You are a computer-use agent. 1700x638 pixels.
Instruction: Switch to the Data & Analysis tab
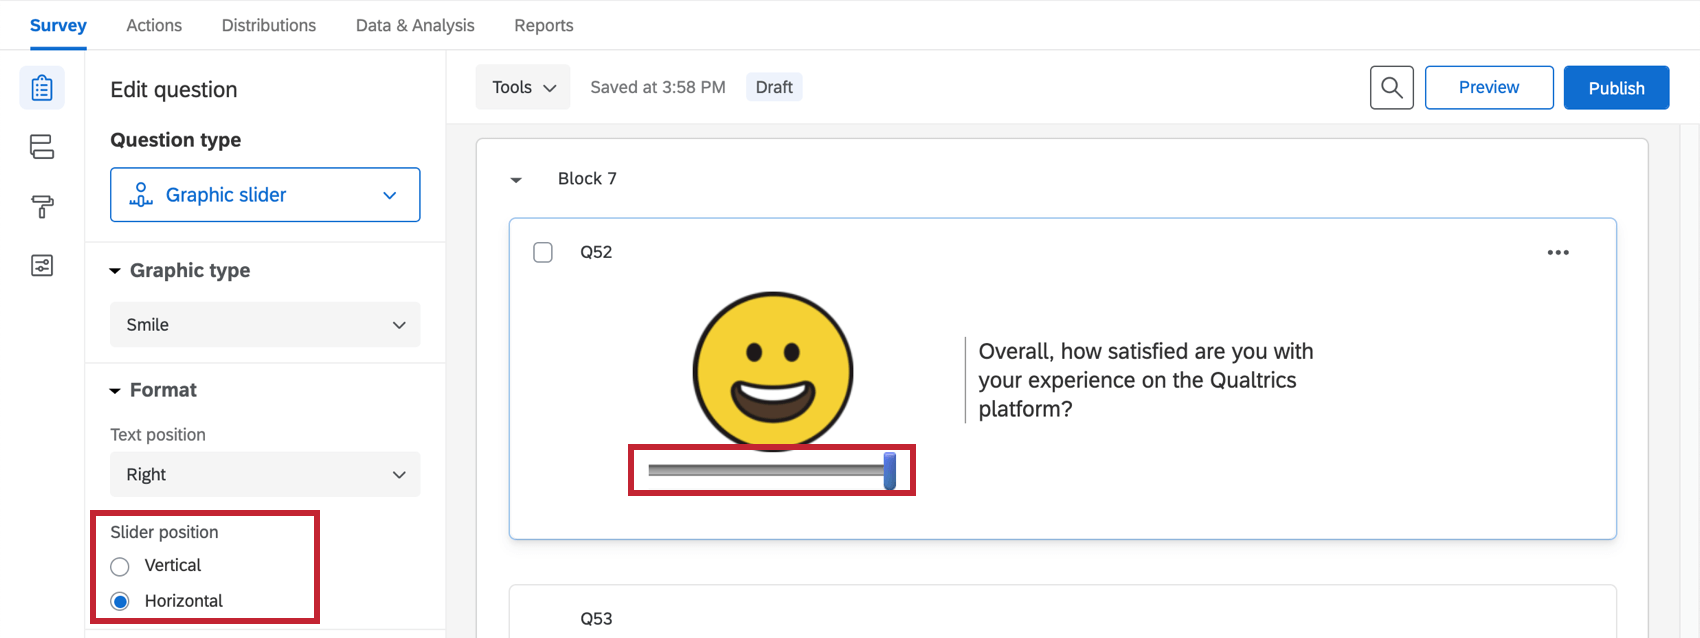(415, 25)
